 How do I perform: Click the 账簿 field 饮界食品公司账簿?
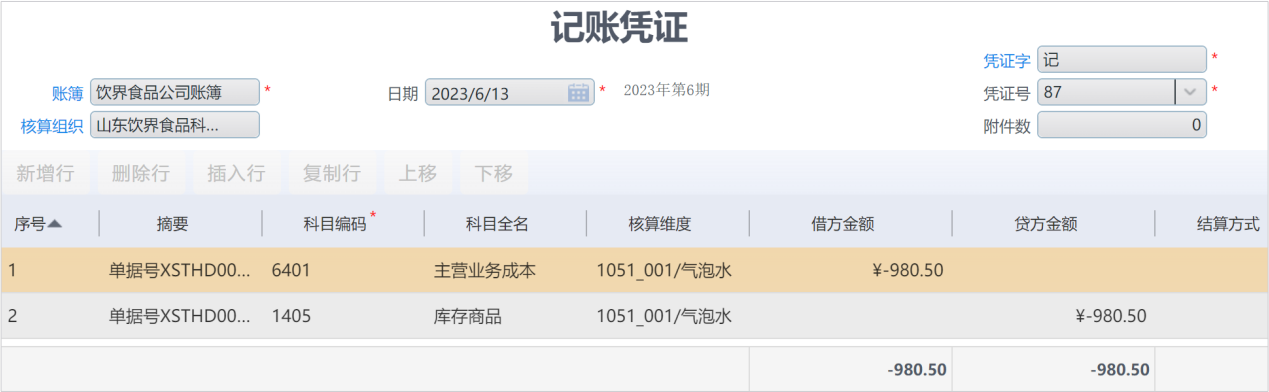[175, 92]
